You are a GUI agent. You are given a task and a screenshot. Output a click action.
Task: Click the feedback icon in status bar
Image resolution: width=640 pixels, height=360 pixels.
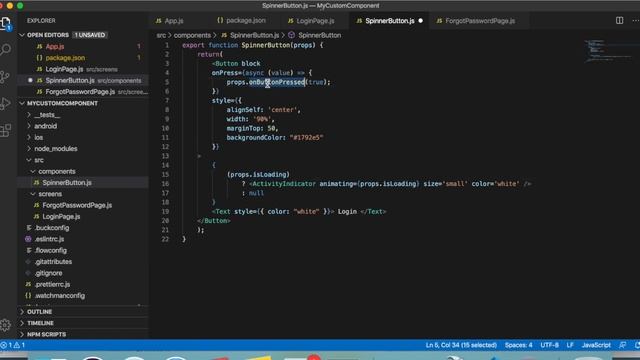coord(622,345)
